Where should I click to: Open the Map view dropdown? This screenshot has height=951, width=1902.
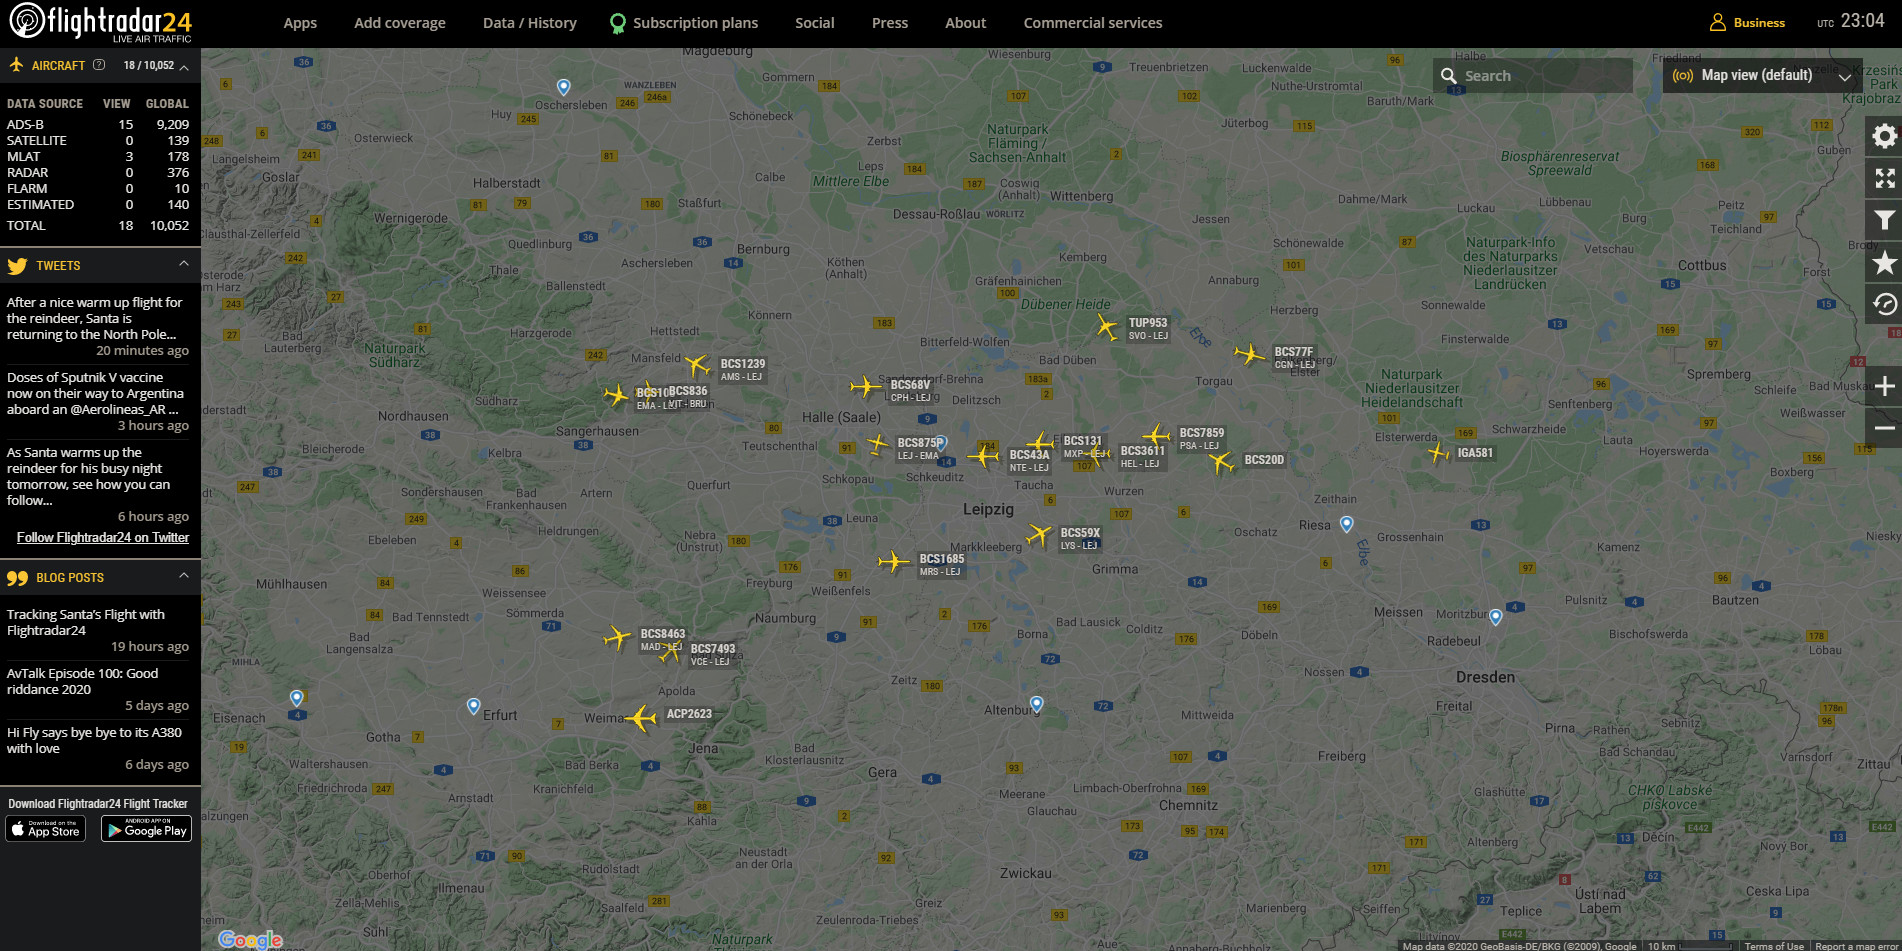click(x=1762, y=75)
